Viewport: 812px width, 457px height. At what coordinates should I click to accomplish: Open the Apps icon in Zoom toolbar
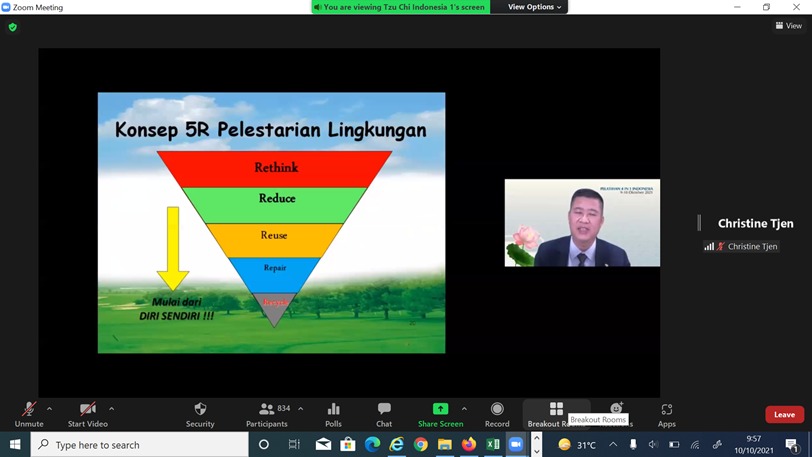(666, 415)
